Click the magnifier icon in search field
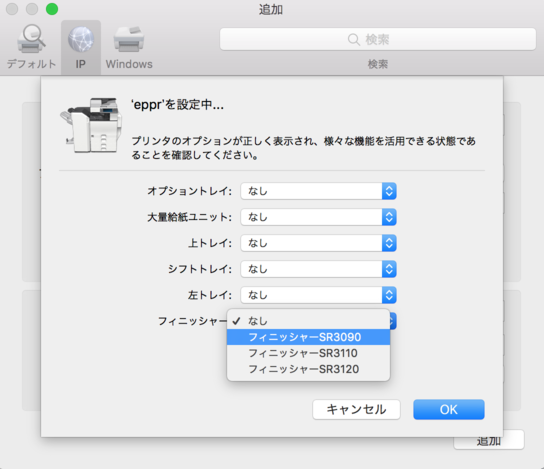 click(x=354, y=40)
